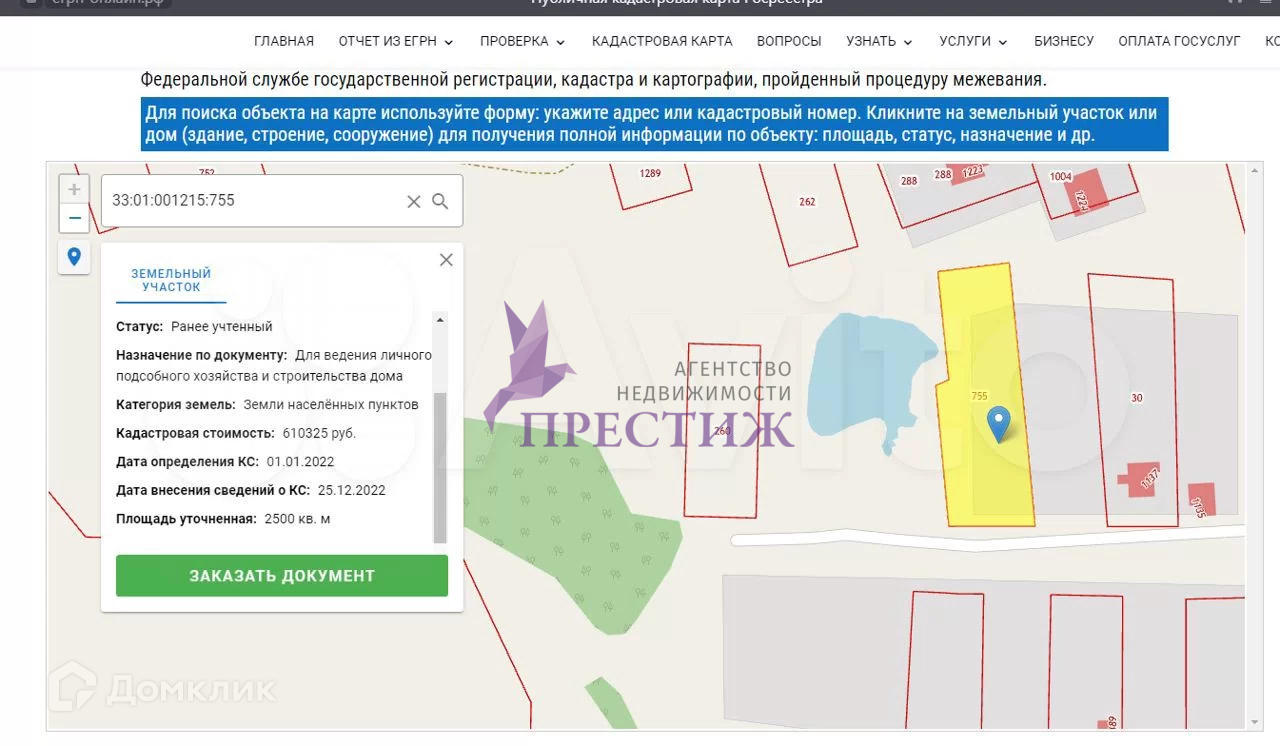The width and height of the screenshot is (1280, 746).
Task: Click the up arrow of info panel scrollbar
Action: (x=440, y=320)
